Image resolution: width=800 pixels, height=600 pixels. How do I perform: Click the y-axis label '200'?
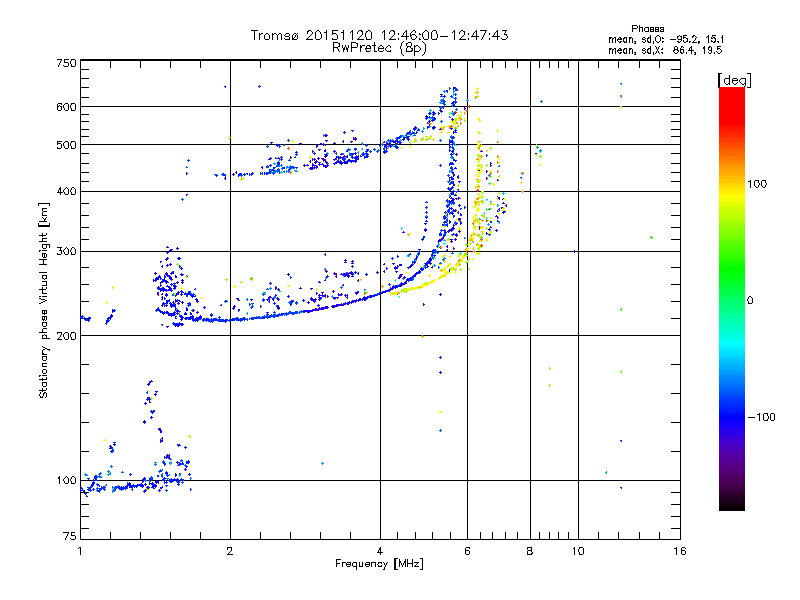(67, 336)
